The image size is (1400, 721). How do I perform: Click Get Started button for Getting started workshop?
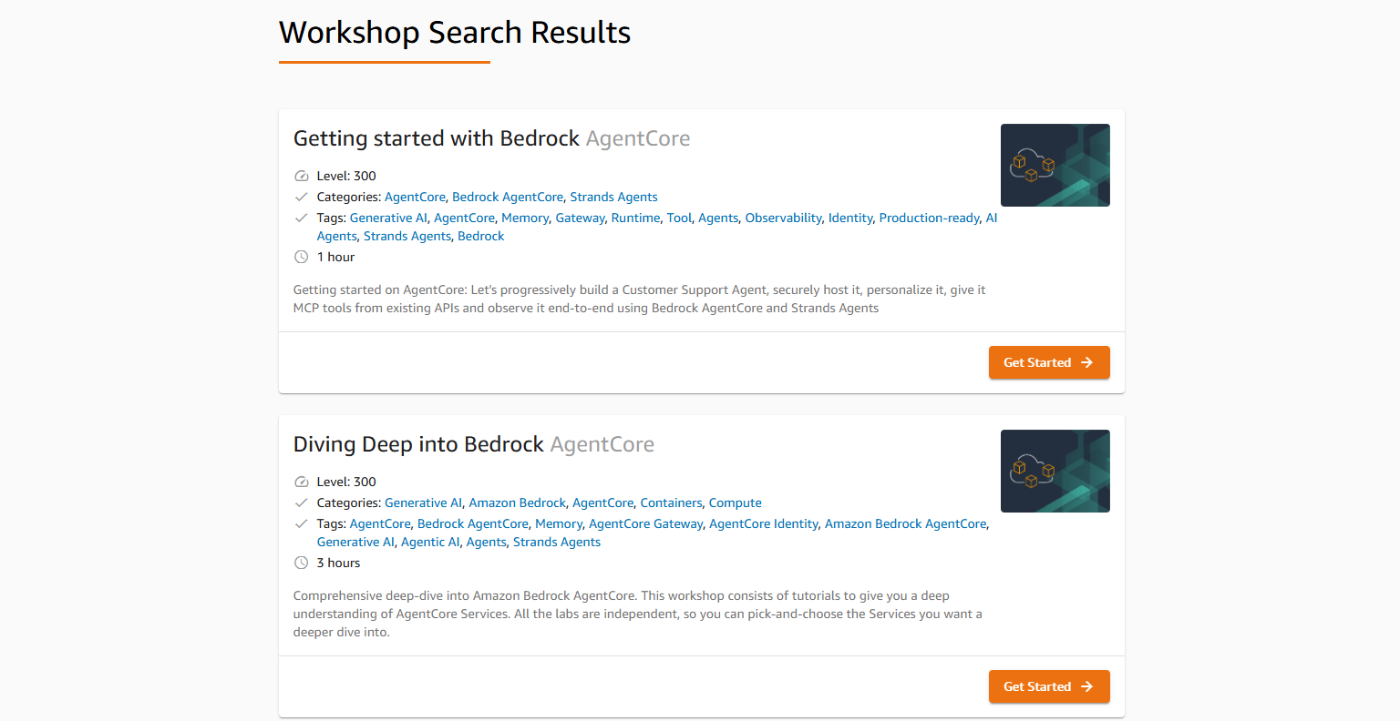pos(1049,362)
